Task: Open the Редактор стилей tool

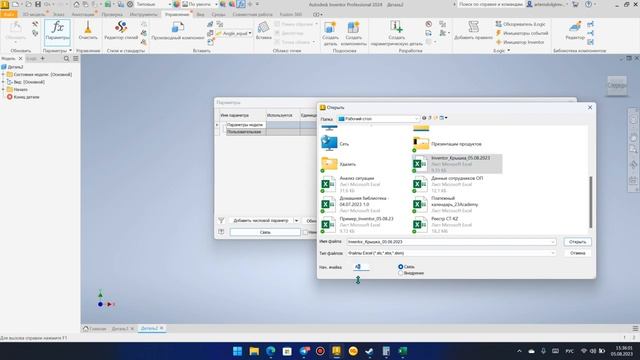Action: pyautogui.click(x=121, y=31)
